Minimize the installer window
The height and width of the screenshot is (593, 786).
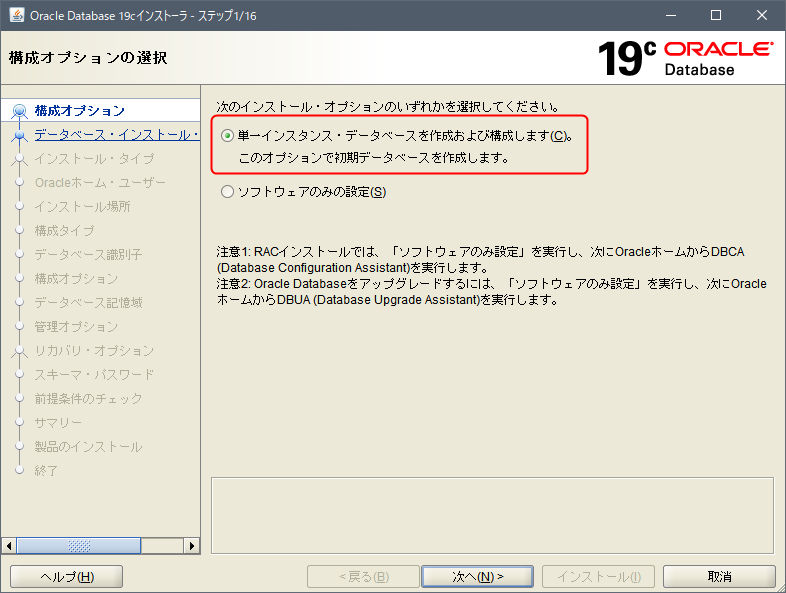coord(671,15)
